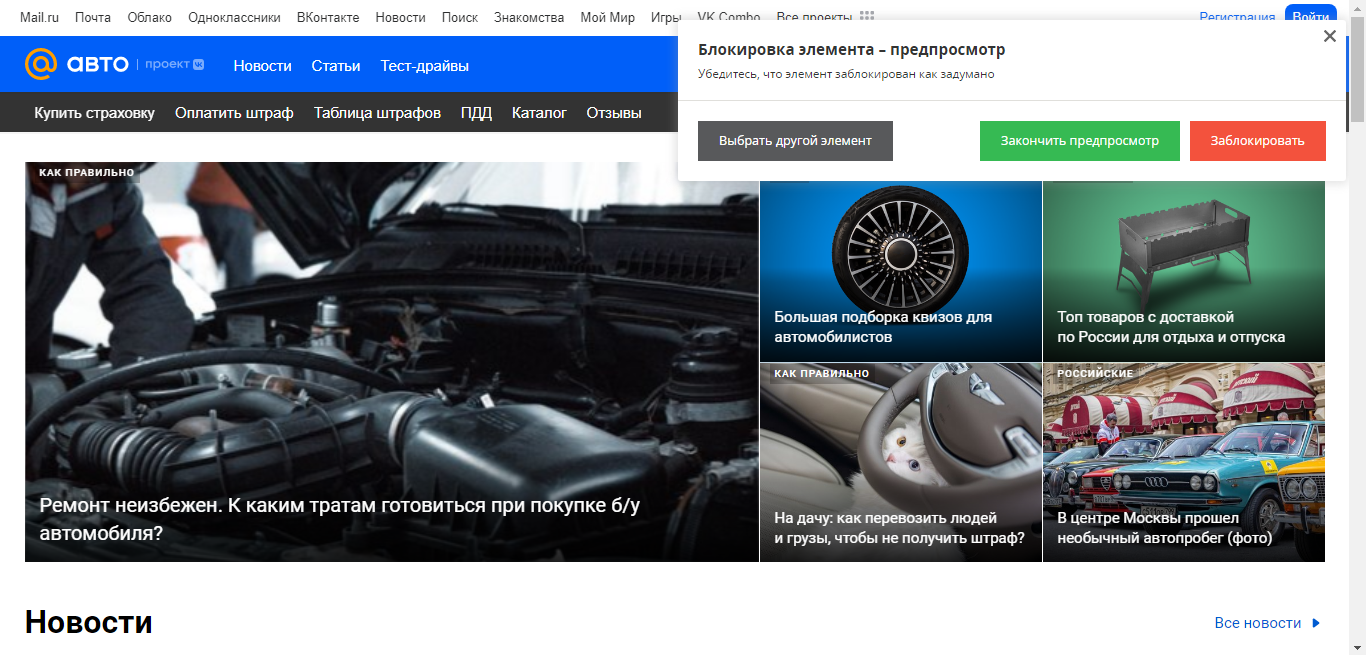Click the blue «Войти» button

point(1311,16)
